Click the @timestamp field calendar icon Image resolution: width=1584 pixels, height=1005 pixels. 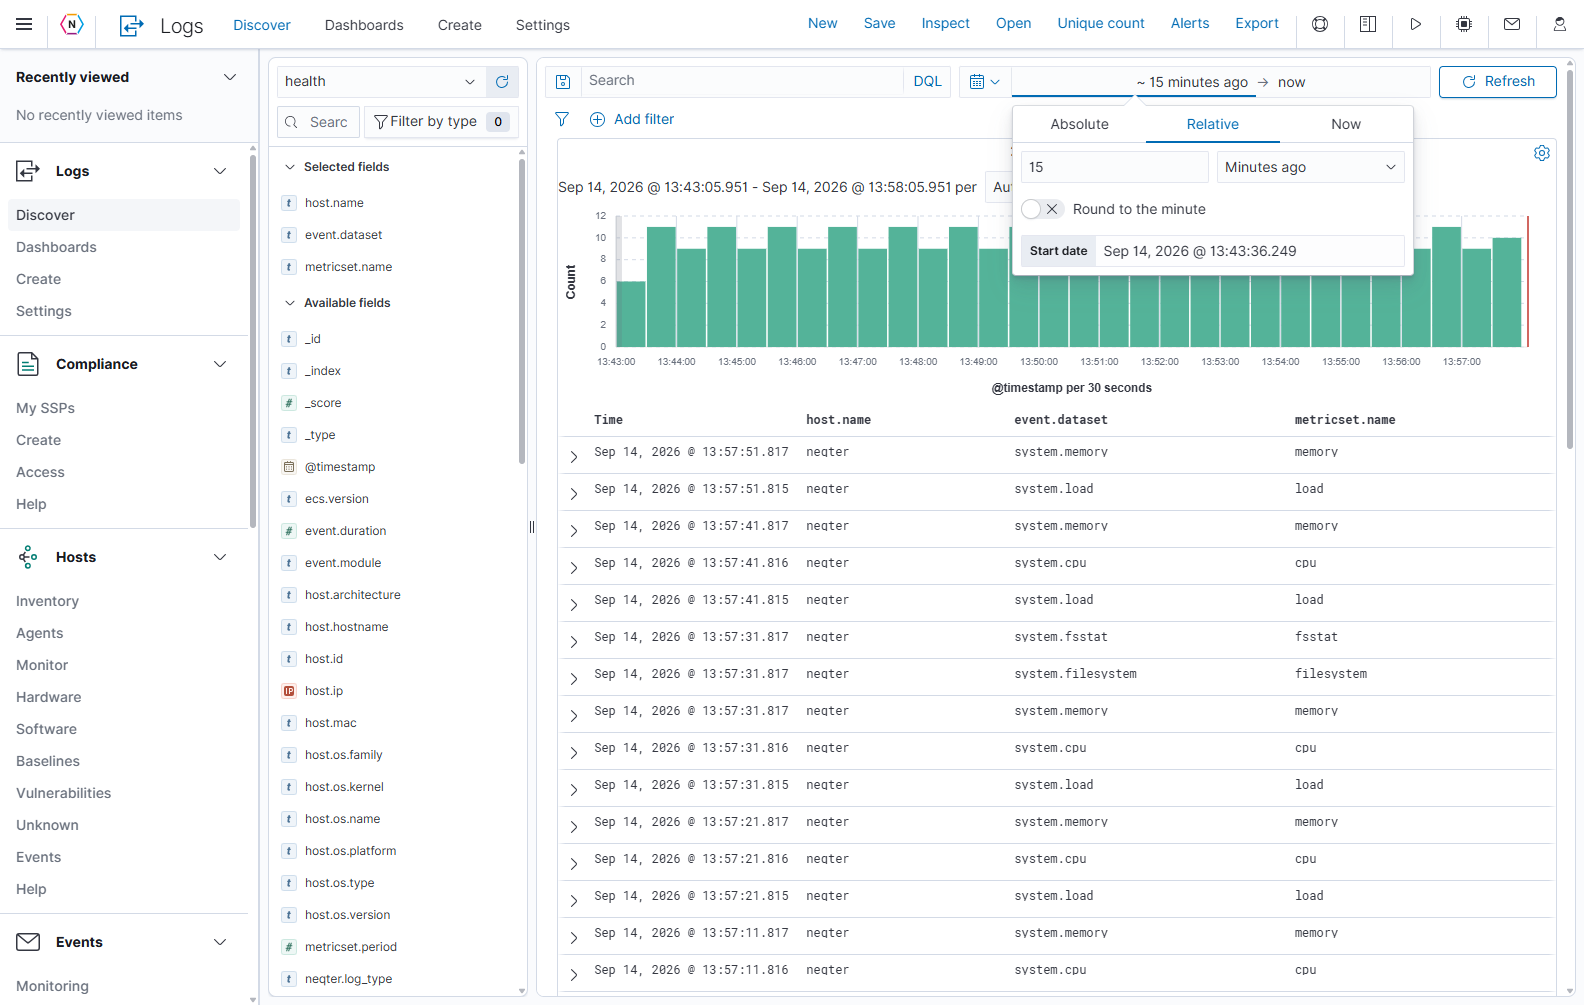[x=289, y=467]
